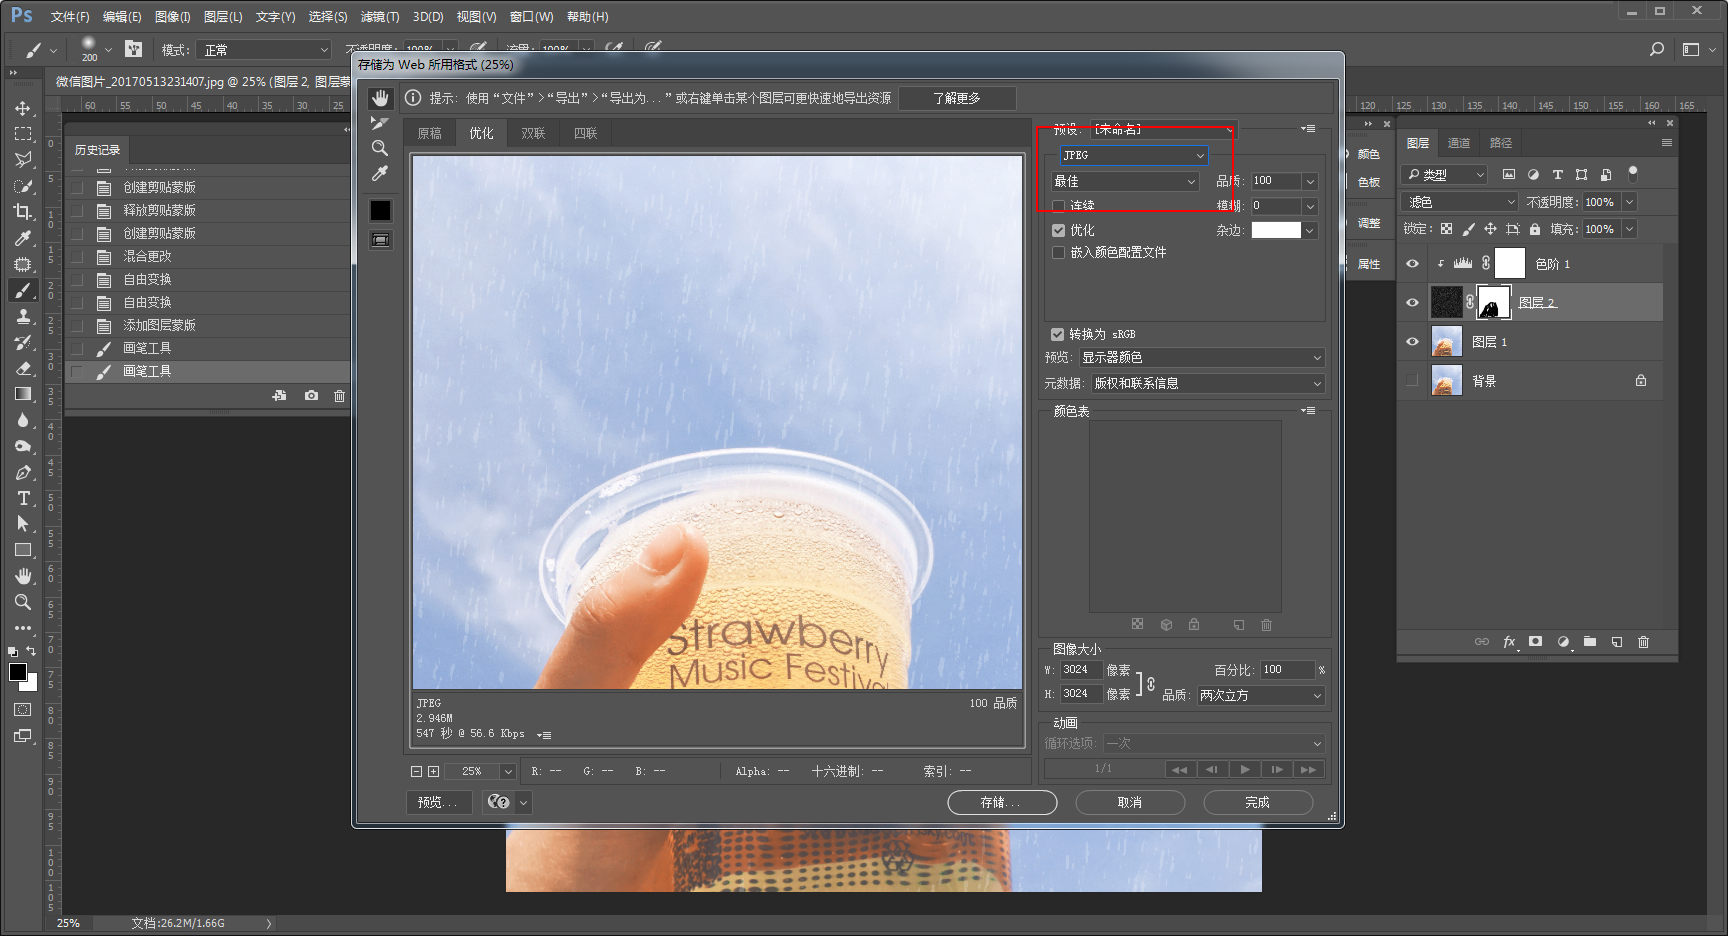This screenshot has height=936, width=1728.
Task: Click the 了解更多 button
Action: click(957, 98)
